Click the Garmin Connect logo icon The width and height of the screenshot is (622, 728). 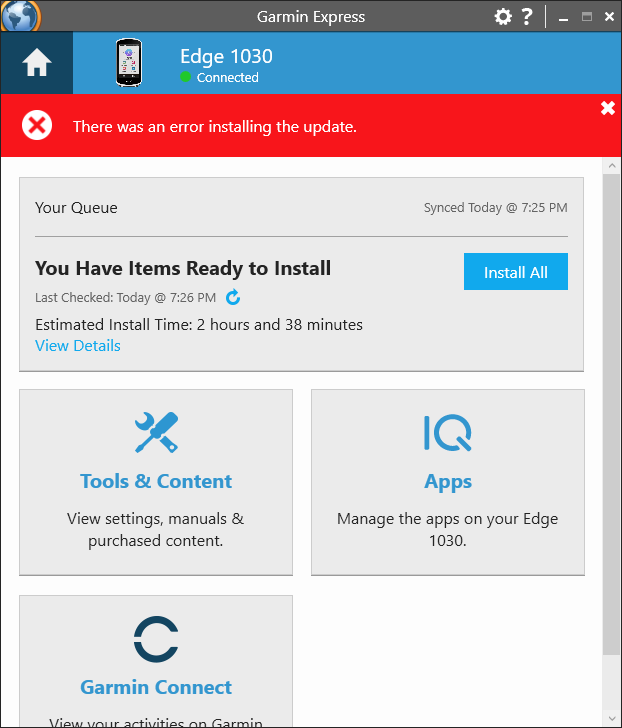click(x=156, y=639)
